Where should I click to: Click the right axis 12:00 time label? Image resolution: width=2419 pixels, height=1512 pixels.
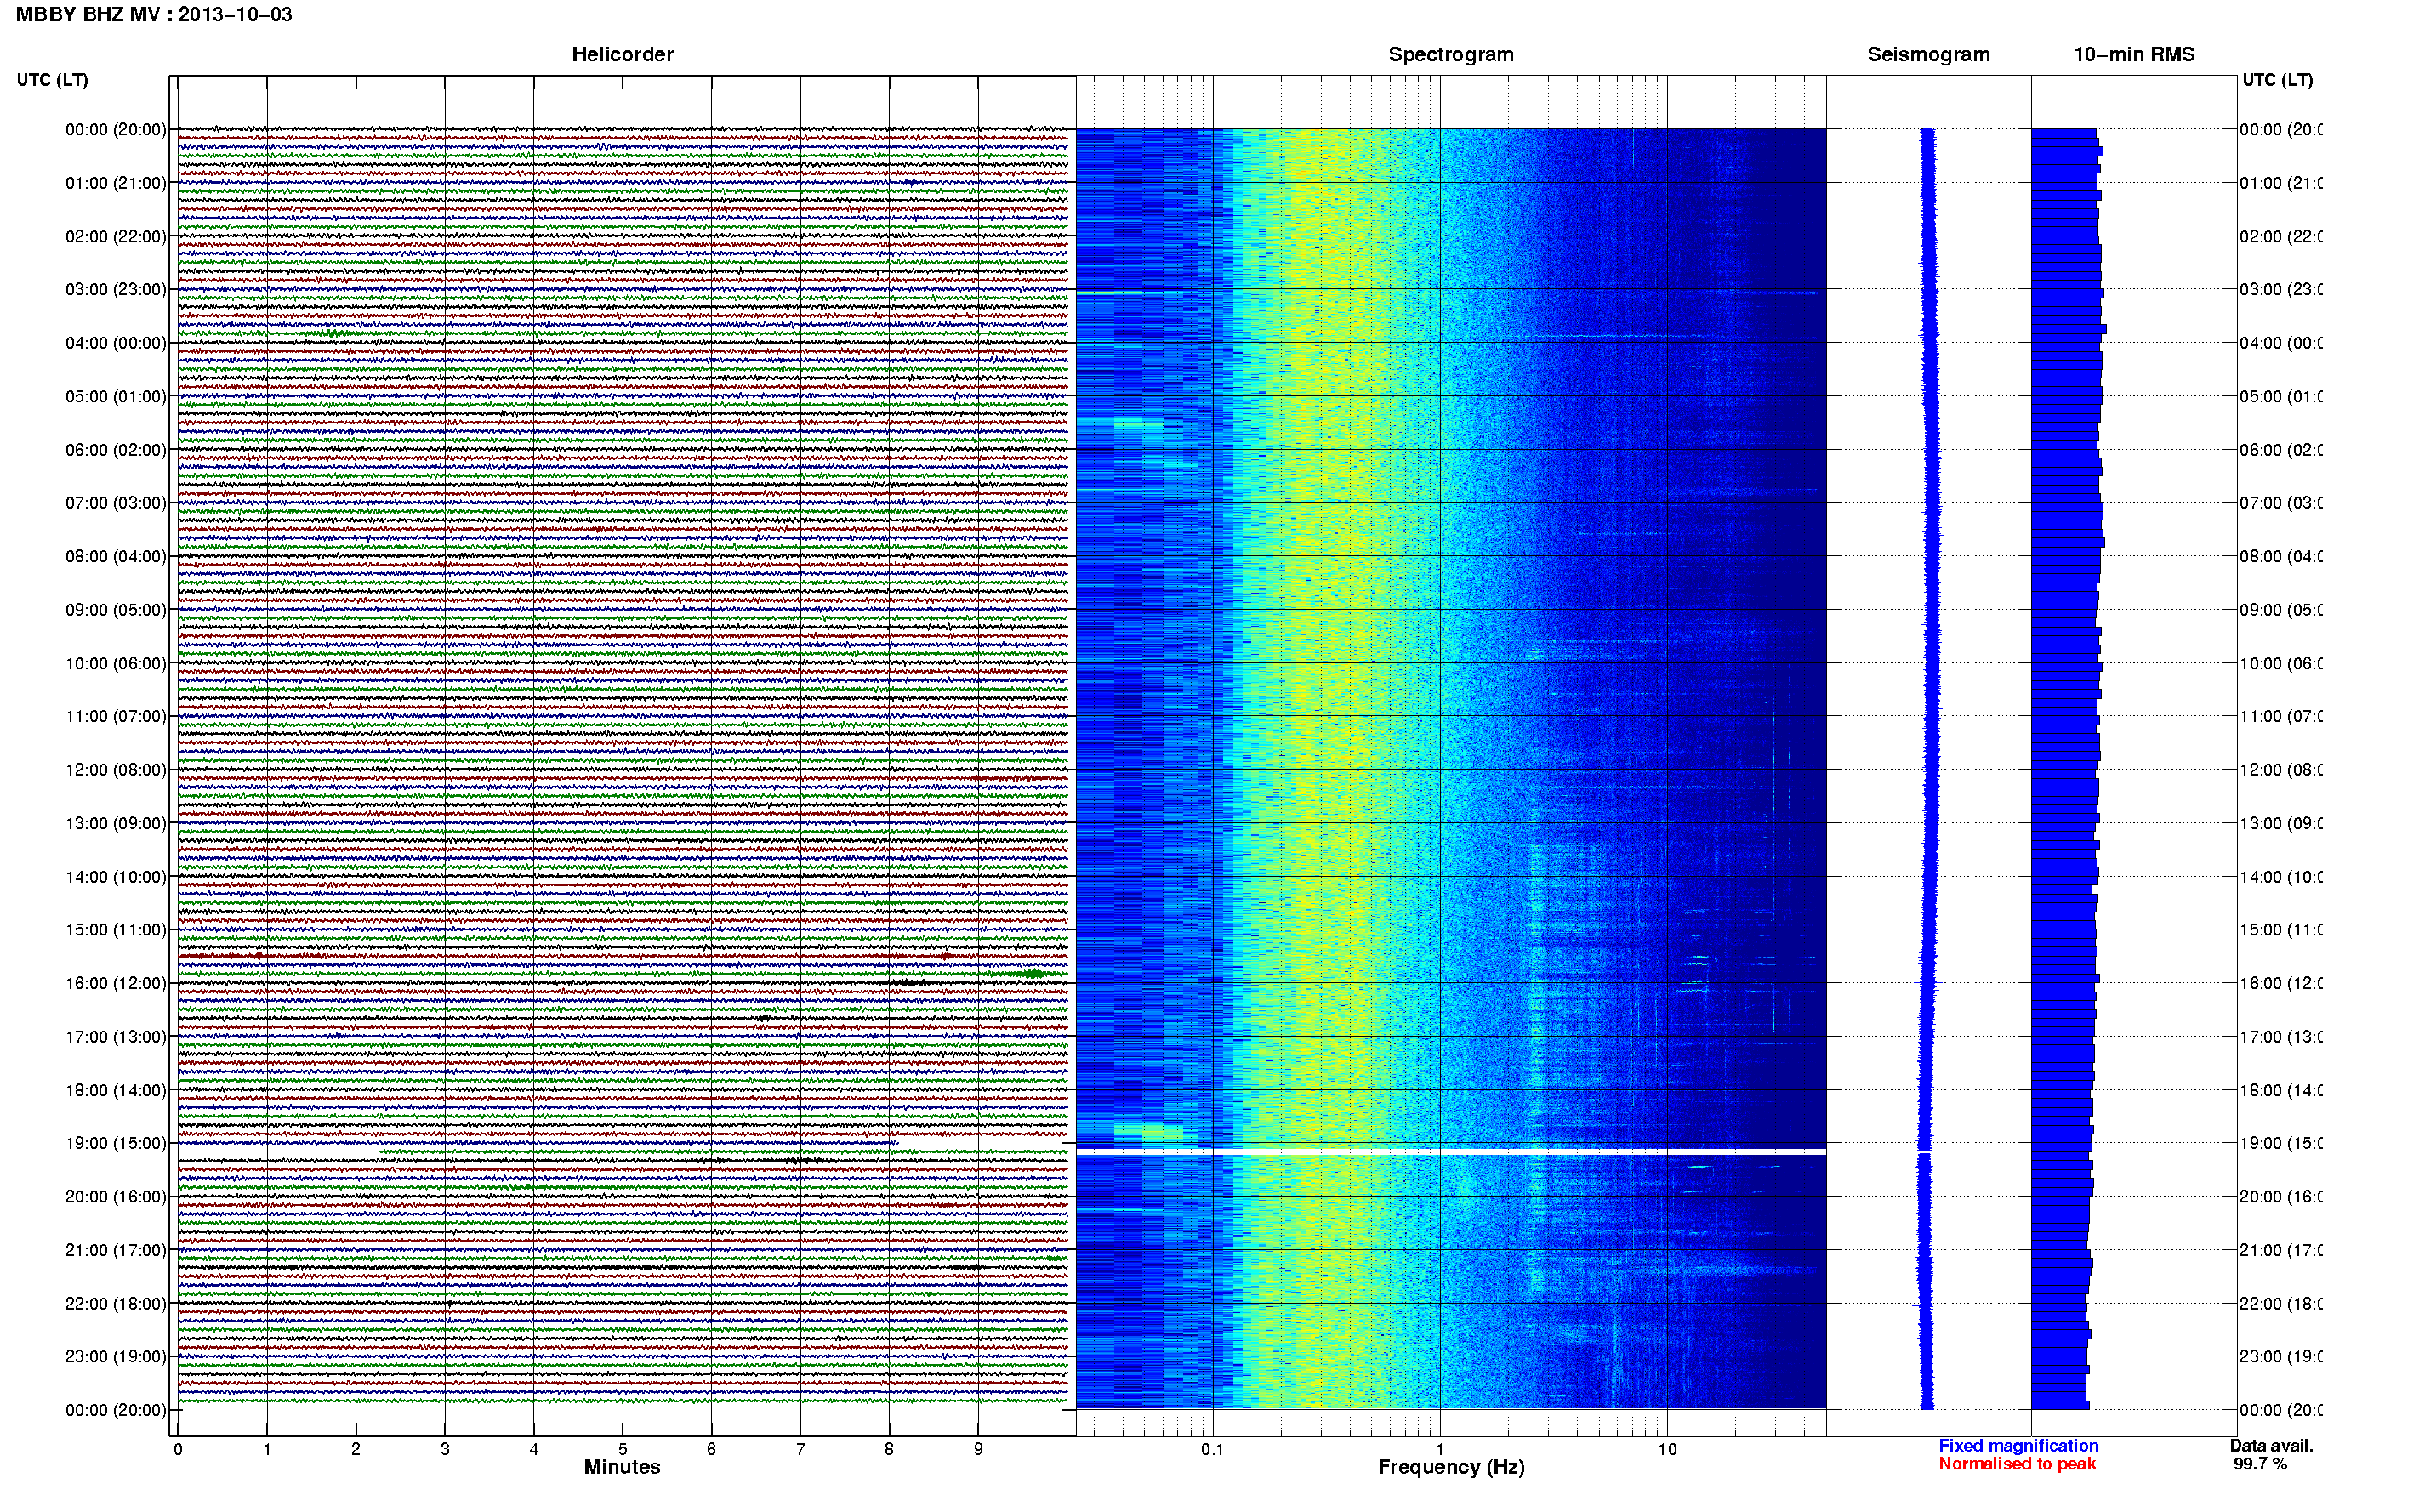tap(2280, 770)
